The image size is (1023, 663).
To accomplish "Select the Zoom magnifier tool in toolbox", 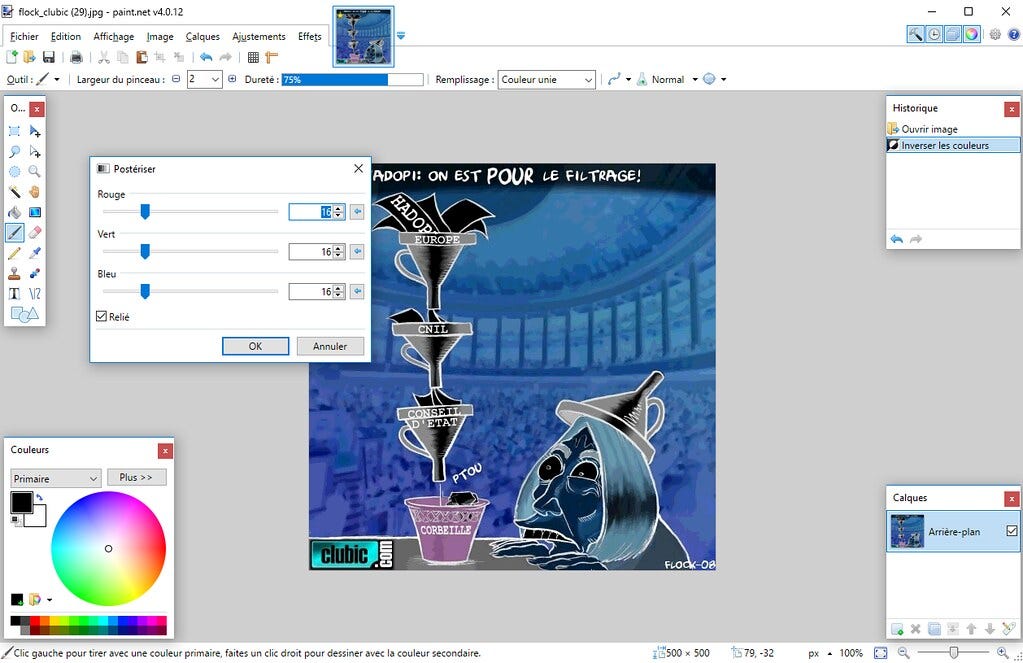I will [x=35, y=172].
